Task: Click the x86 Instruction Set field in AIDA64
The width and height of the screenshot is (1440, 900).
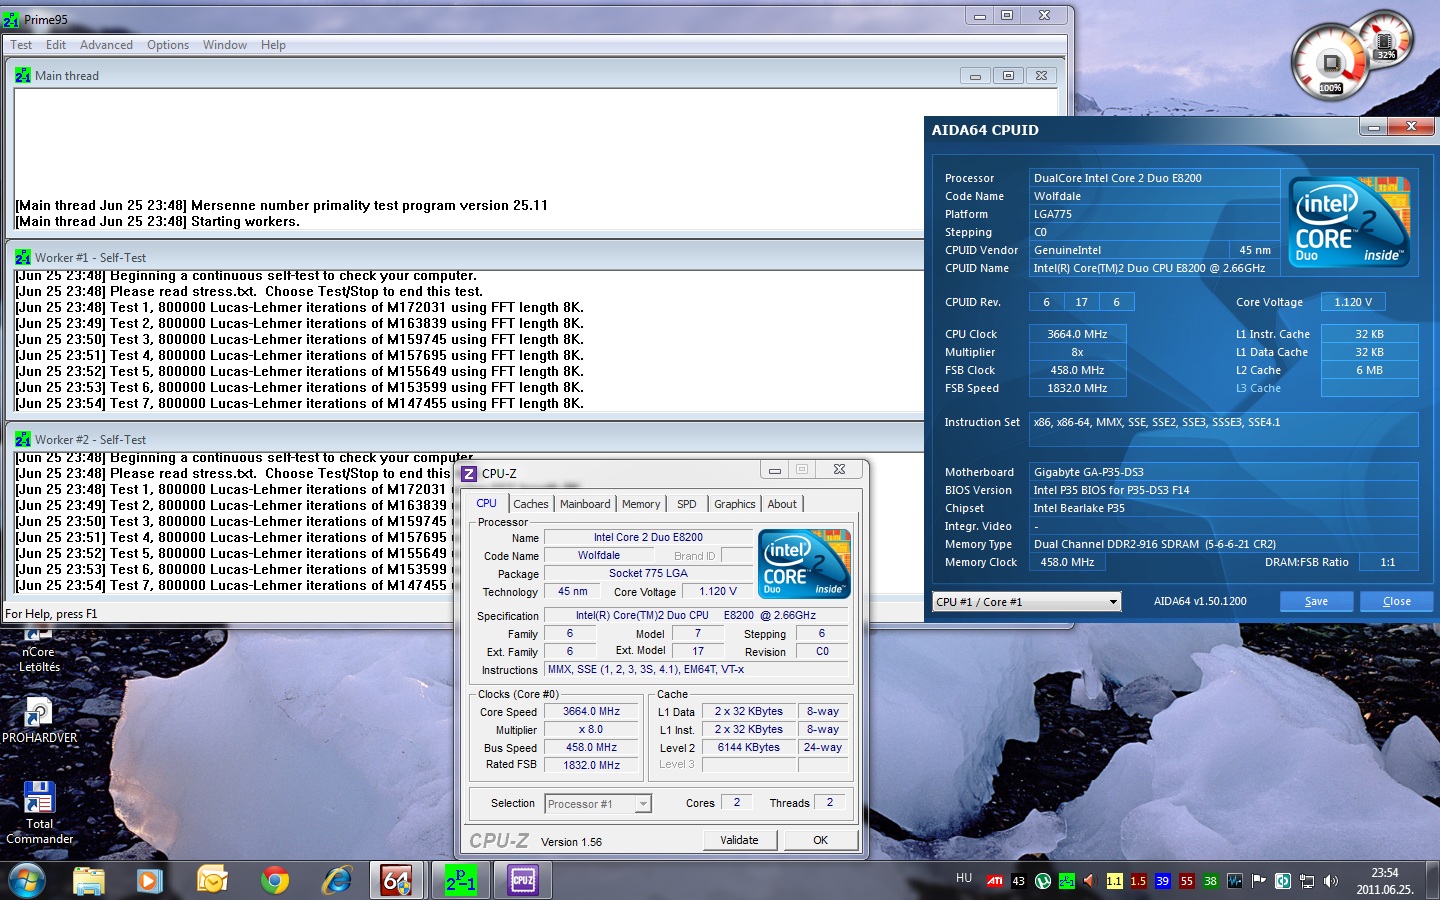Action: tap(1223, 429)
